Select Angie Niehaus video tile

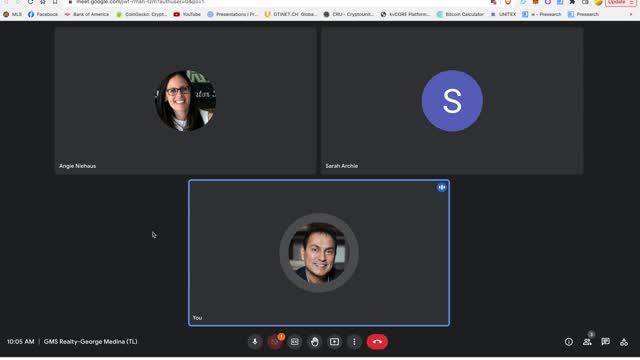coord(185,100)
